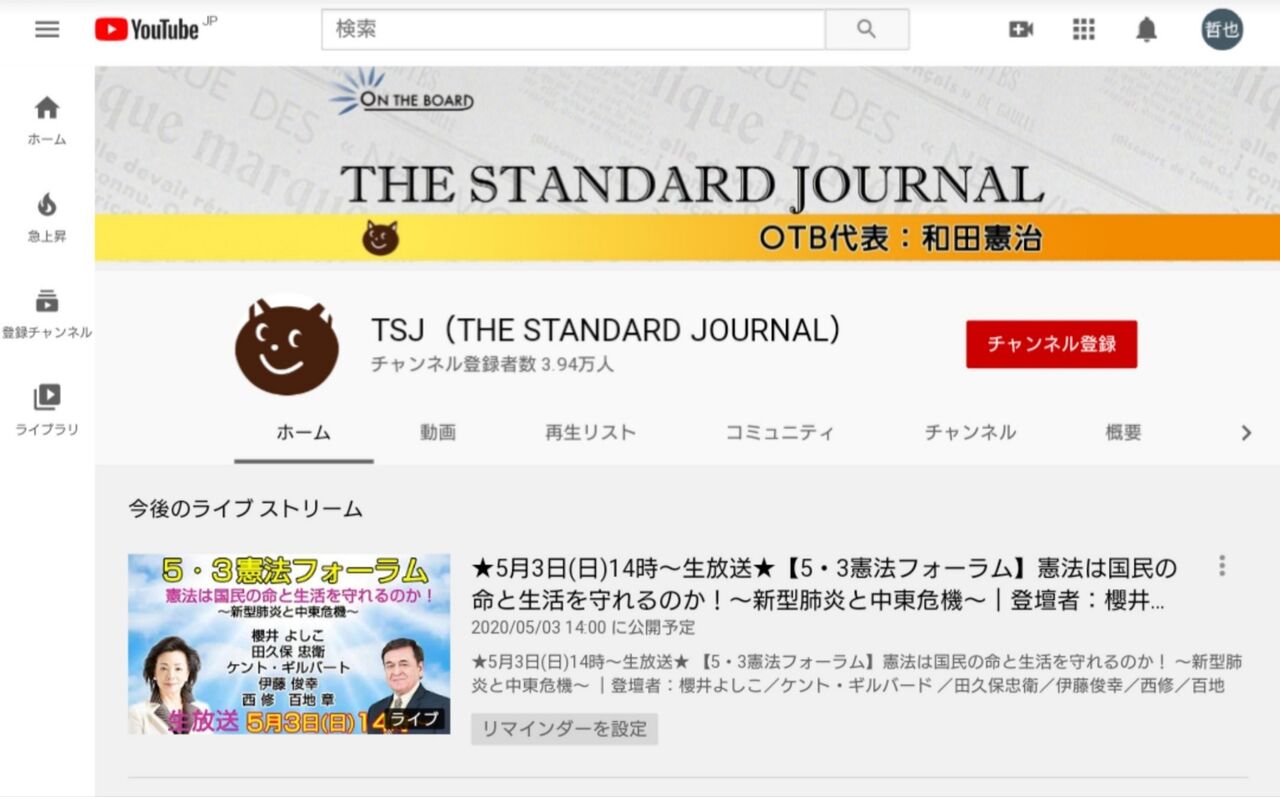
Task: Click the 今後のライブ ストリーム section heading
Action: click(x=245, y=509)
